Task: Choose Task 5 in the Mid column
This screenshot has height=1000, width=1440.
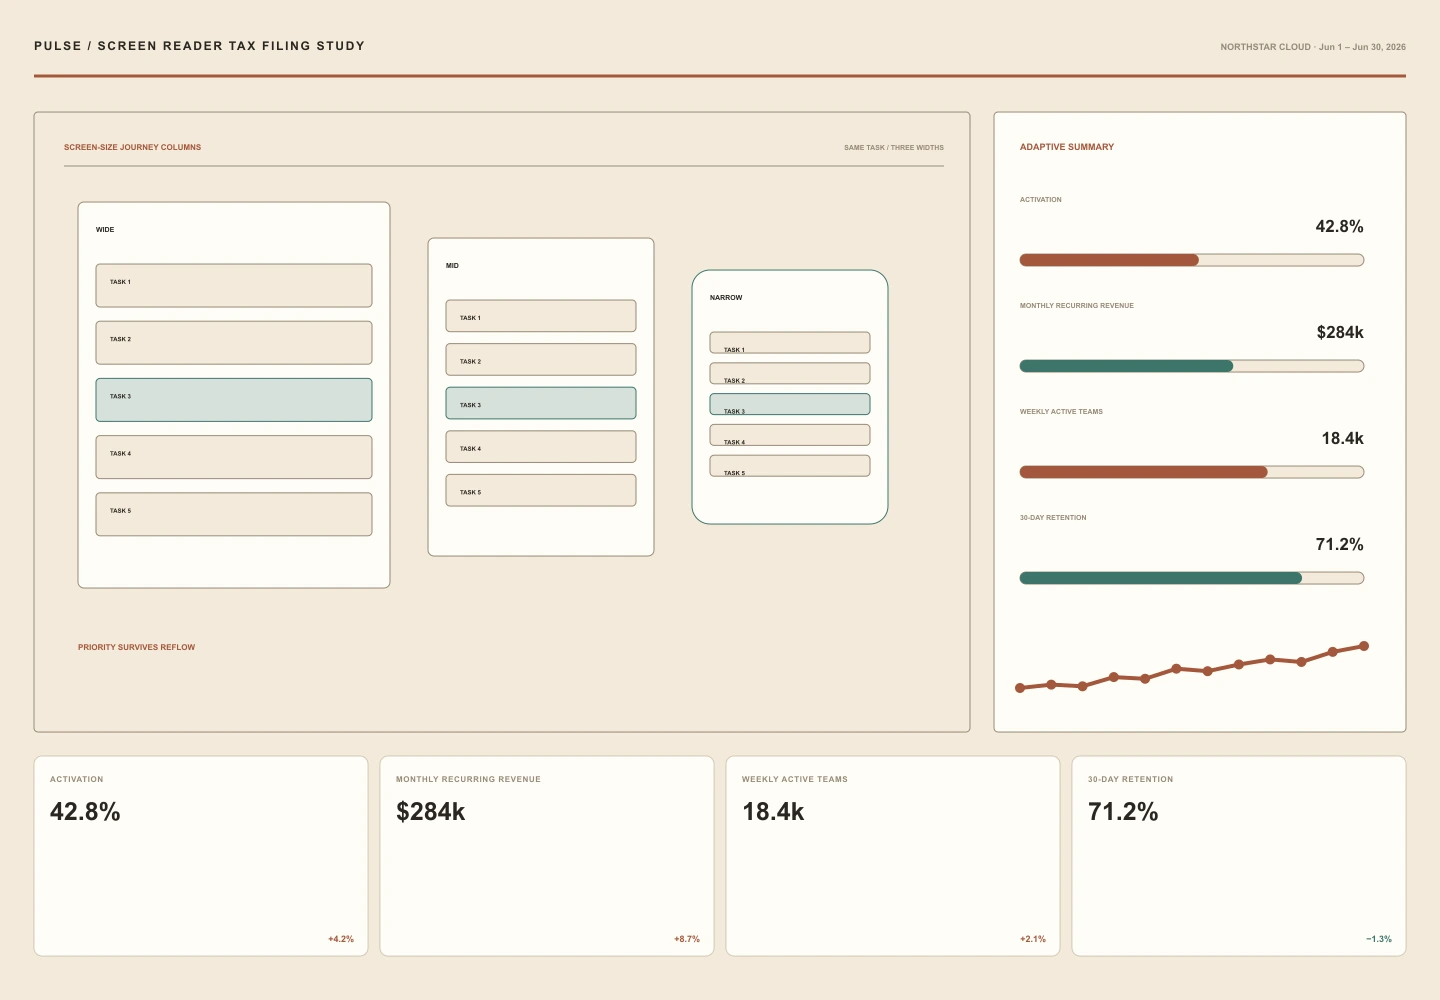Action: point(541,490)
